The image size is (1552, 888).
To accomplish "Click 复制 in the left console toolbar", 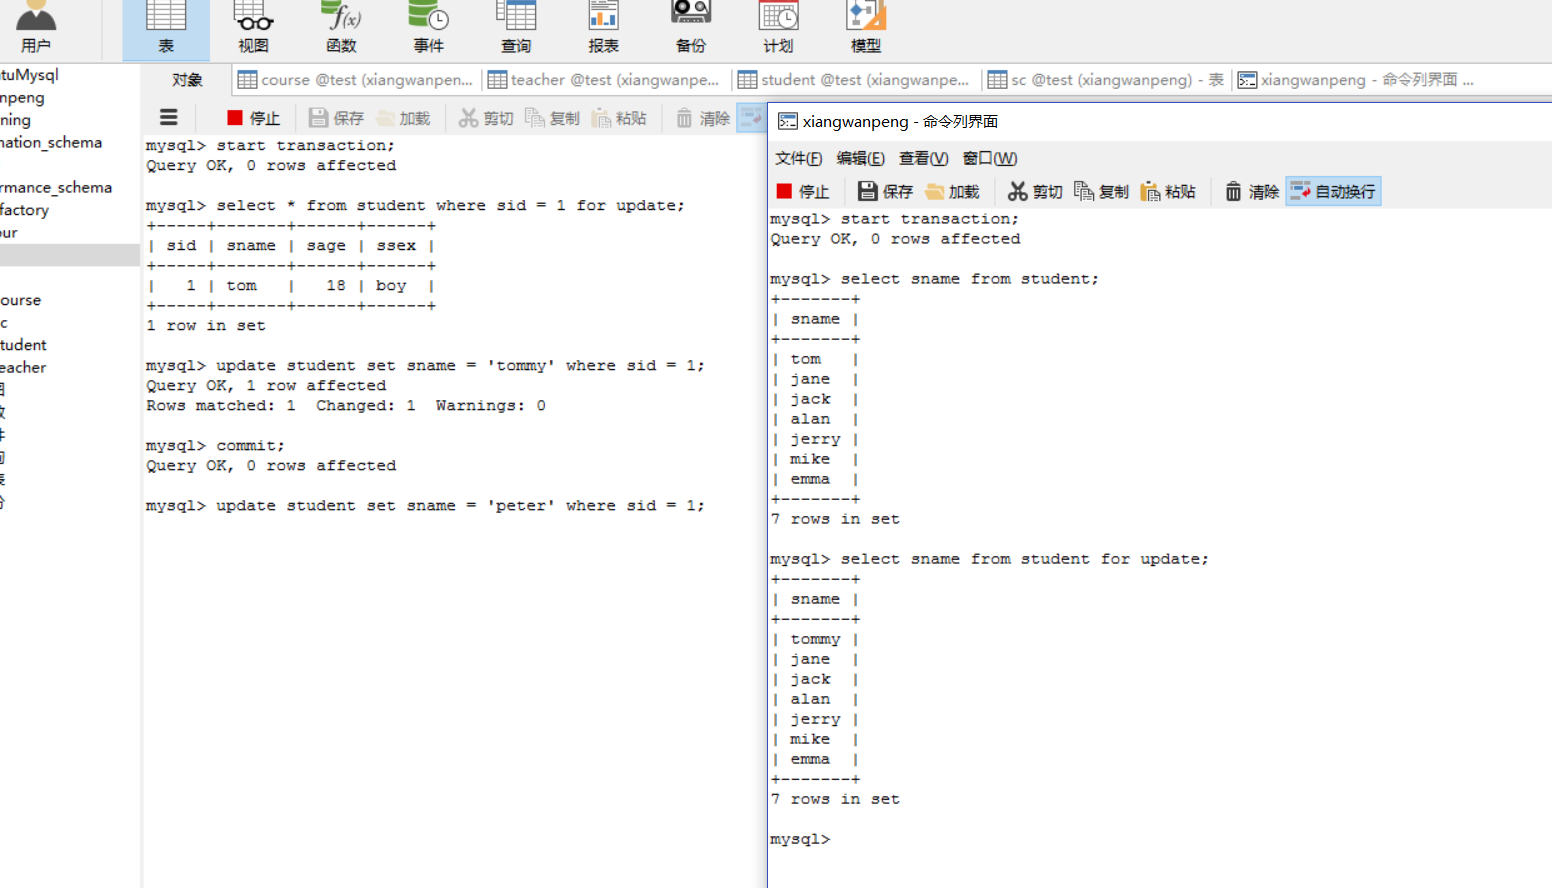I will (x=553, y=118).
